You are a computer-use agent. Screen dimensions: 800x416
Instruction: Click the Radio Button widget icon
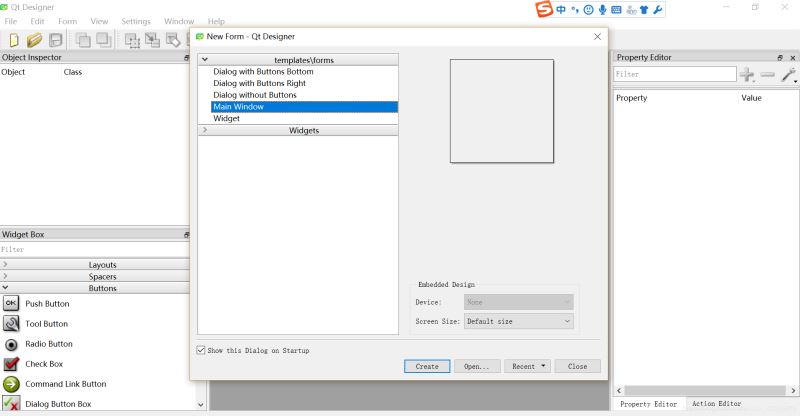tap(11, 344)
